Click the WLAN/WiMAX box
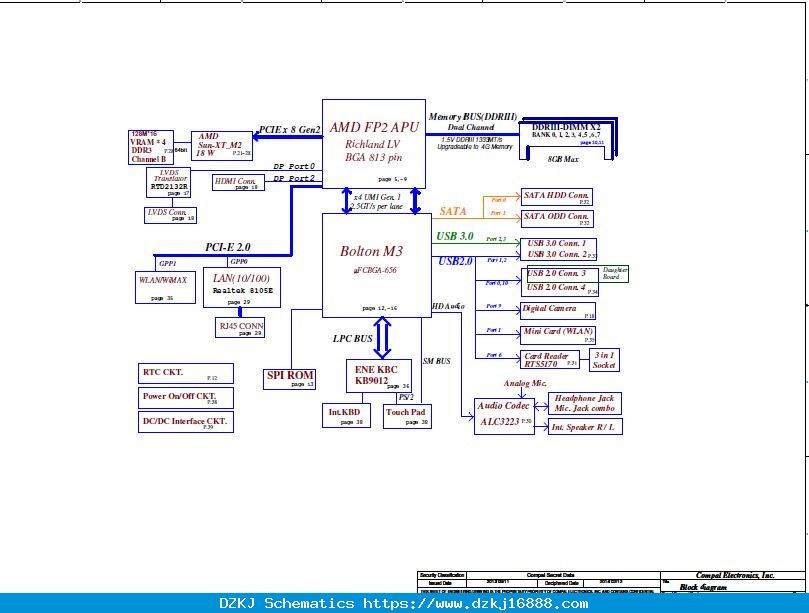Image resolution: width=809 pixels, height=613 pixels. tap(165, 287)
